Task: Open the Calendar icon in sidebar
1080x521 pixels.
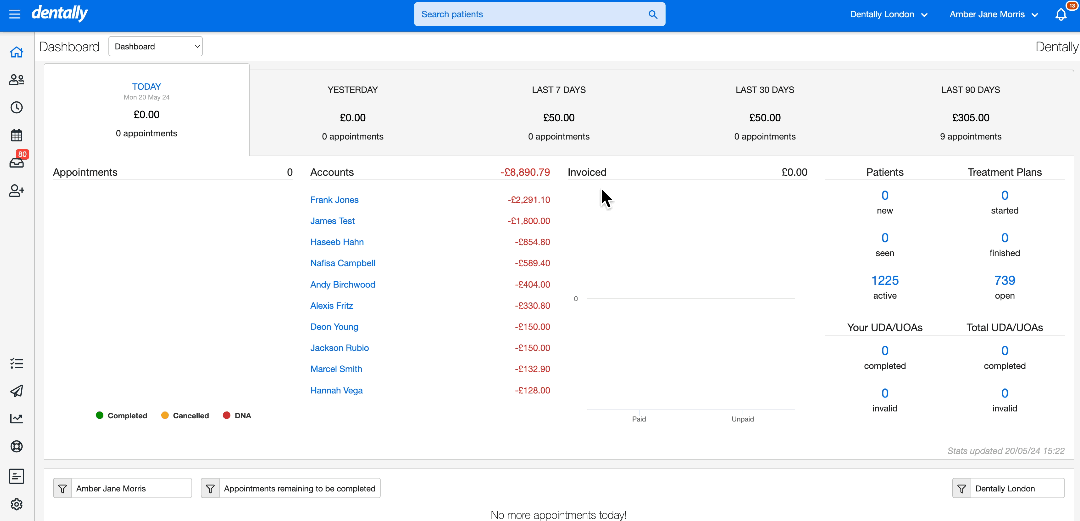Action: 17,135
